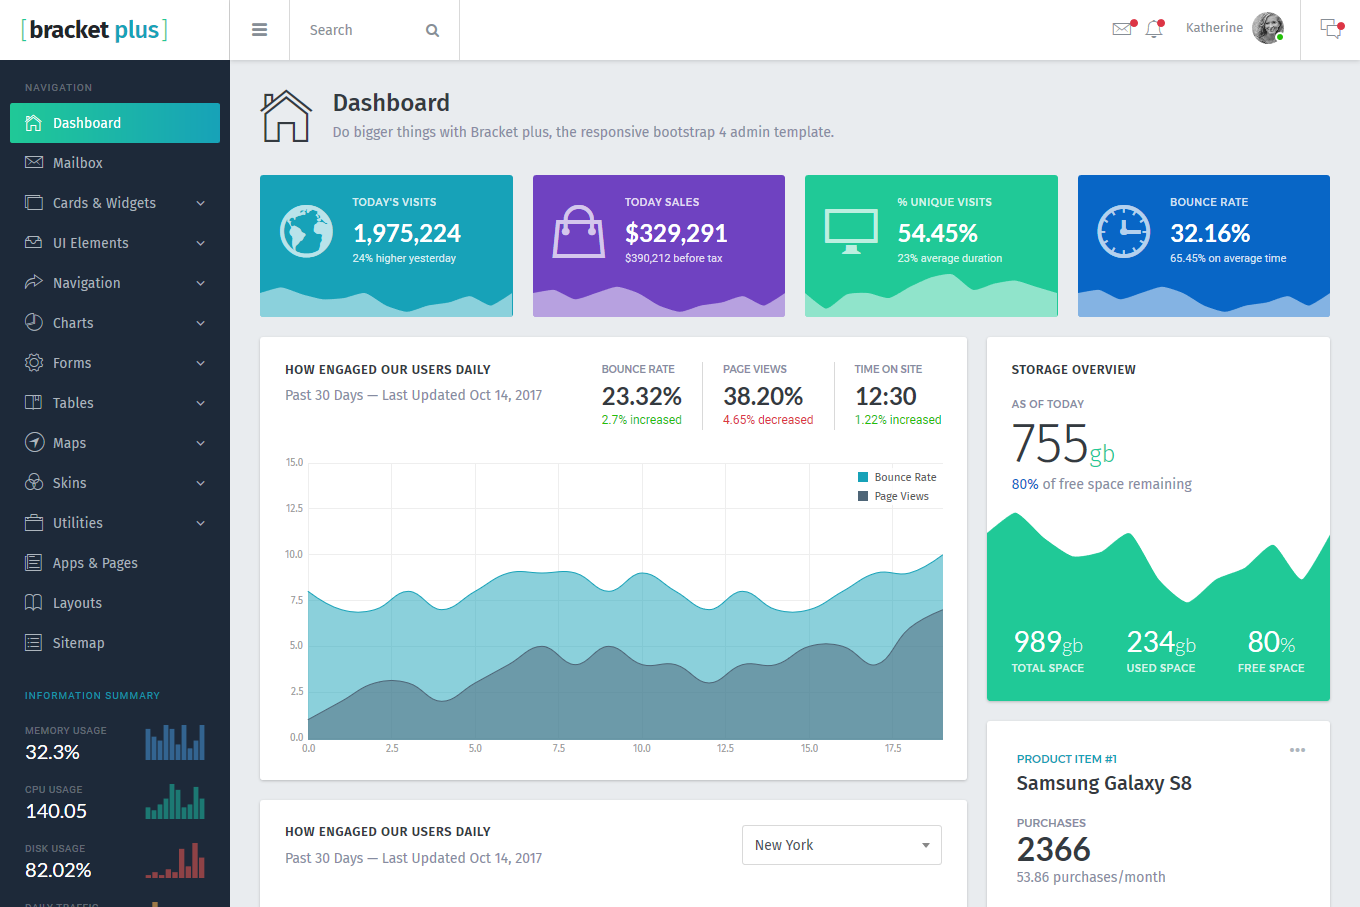This screenshot has height=907, width=1360.
Task: Click Katherine's profile avatar
Action: coord(1267,28)
